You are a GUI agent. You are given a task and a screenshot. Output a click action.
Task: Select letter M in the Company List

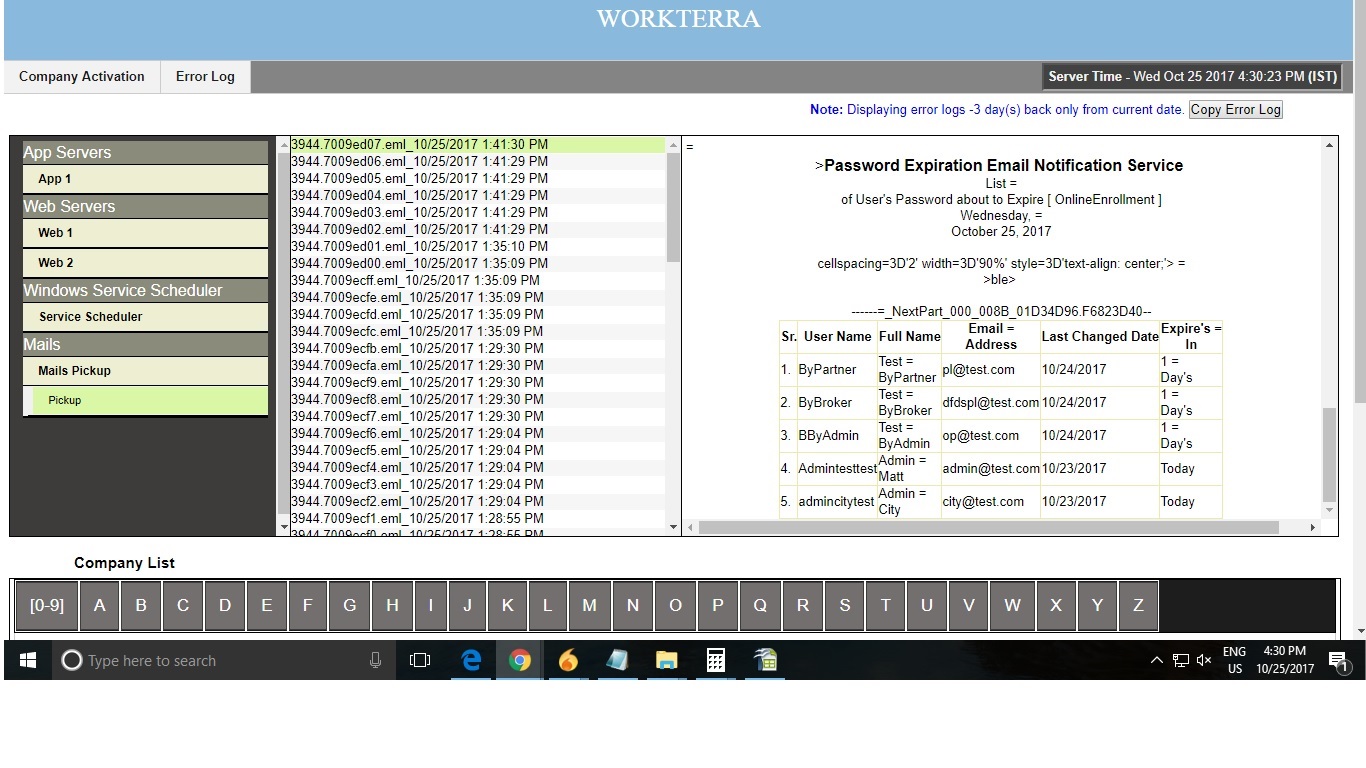tap(590, 605)
